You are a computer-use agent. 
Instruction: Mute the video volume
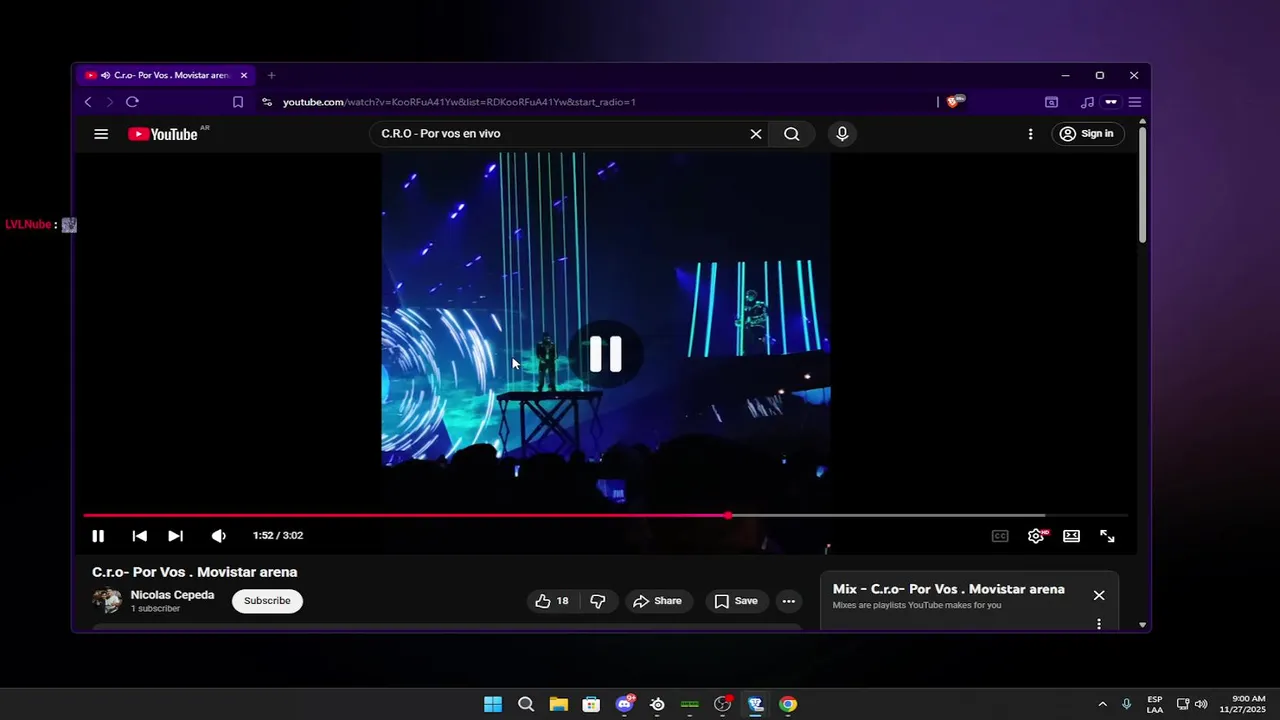coord(218,536)
